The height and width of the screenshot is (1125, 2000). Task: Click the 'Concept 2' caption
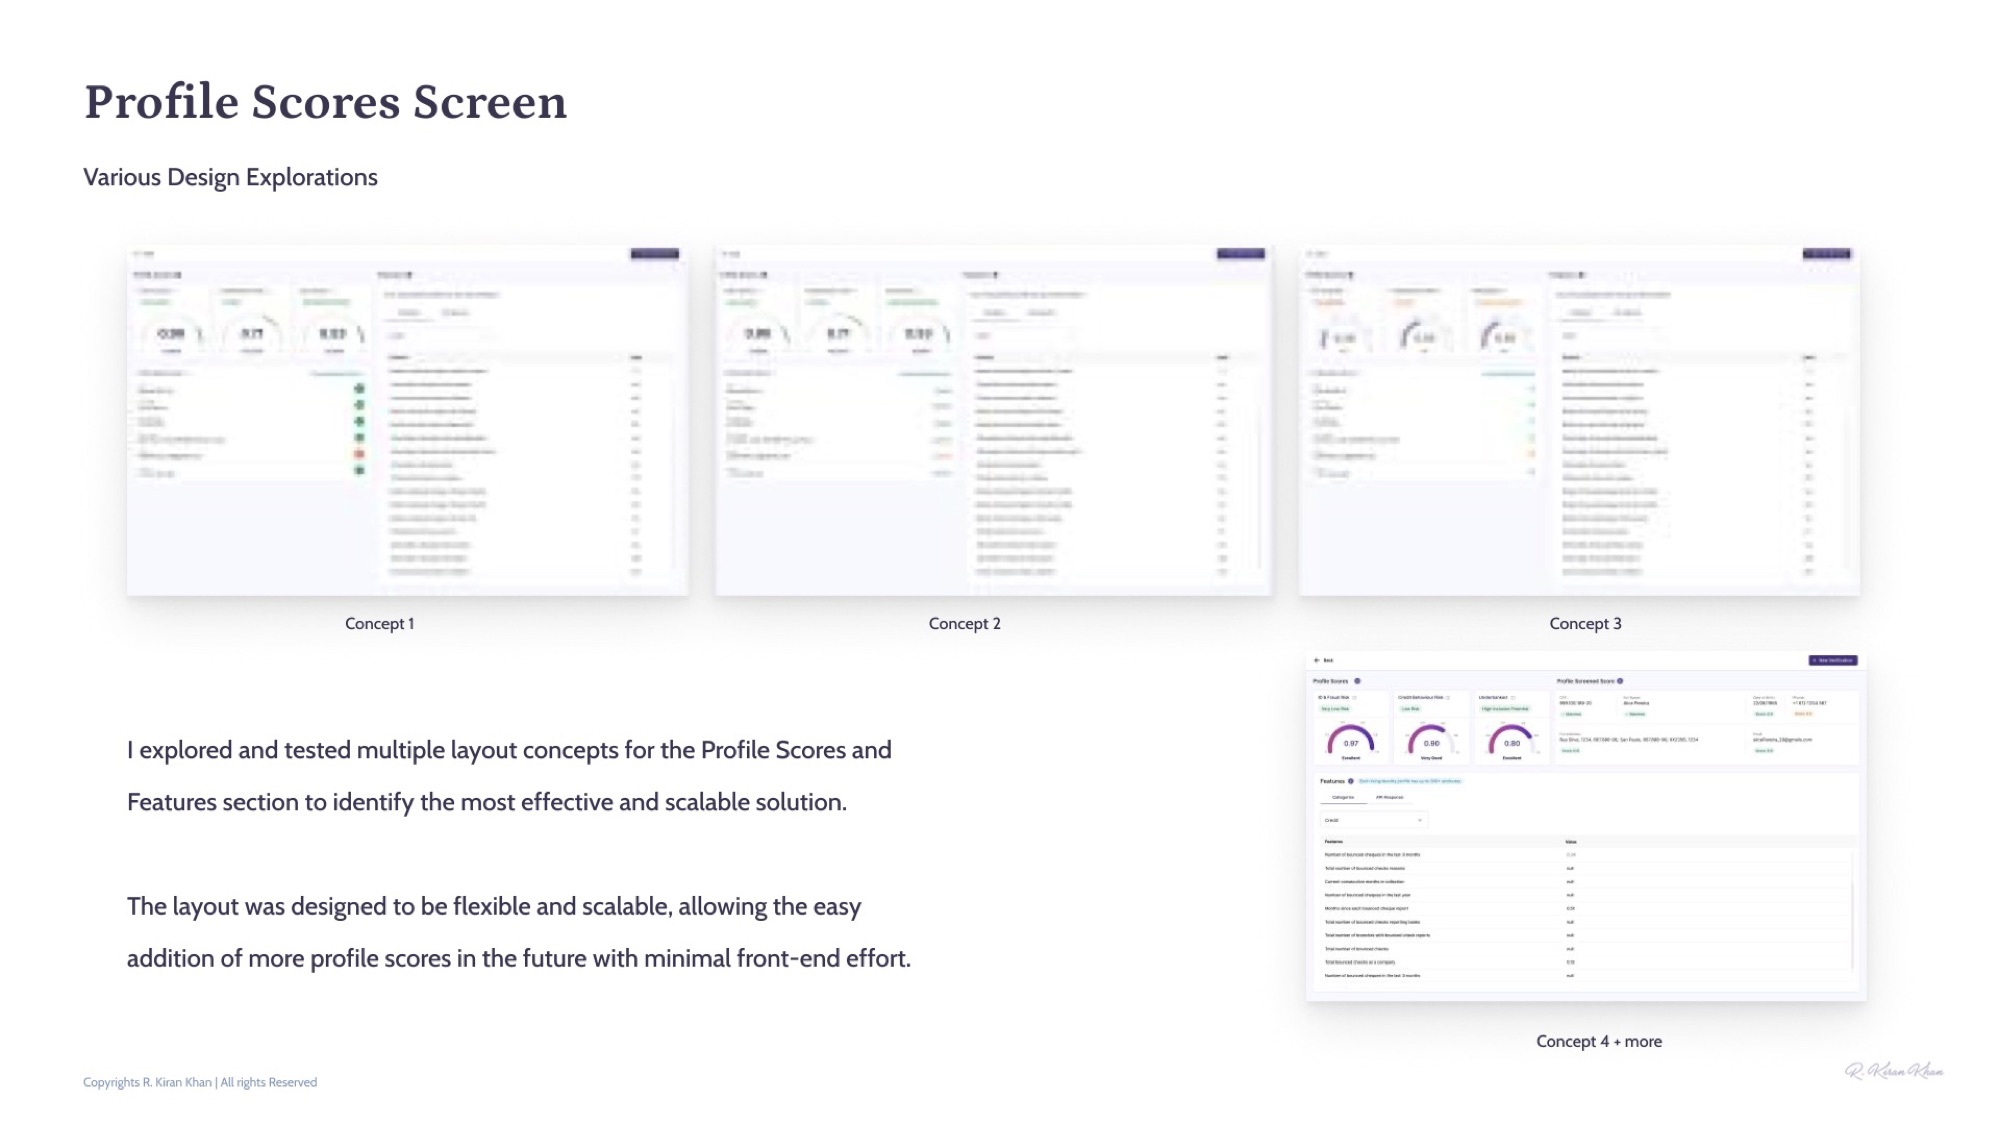coord(964,623)
